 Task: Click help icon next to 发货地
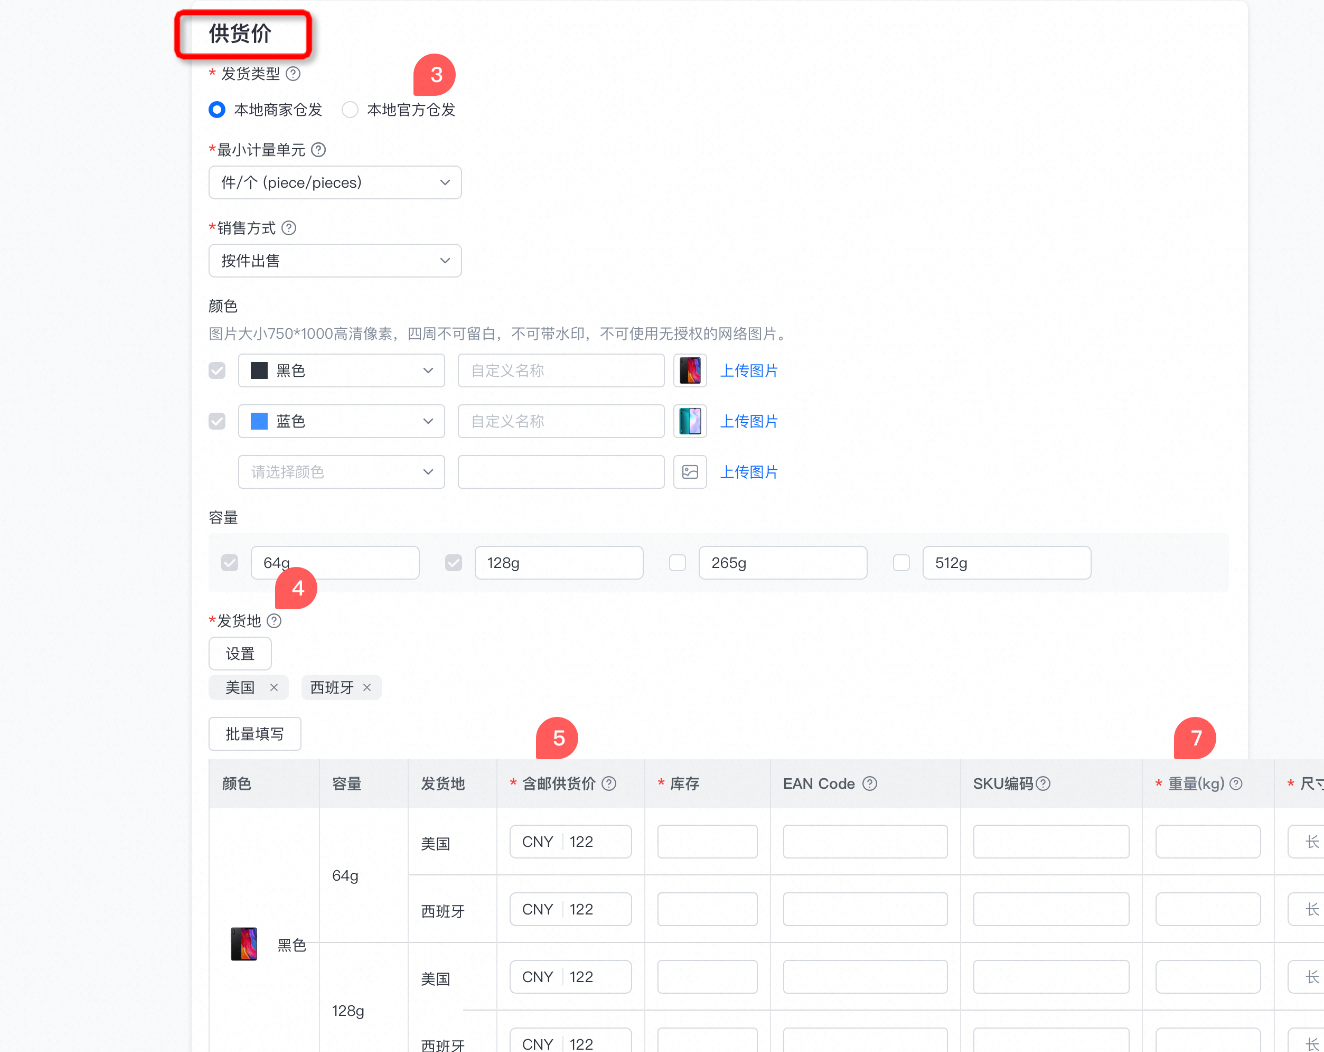pyautogui.click(x=274, y=621)
